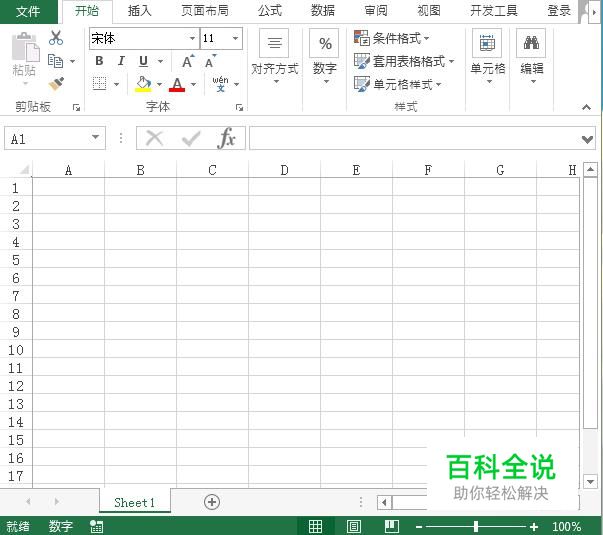603x535 pixels.
Task: Toggle Underline formatting
Action: (143, 61)
